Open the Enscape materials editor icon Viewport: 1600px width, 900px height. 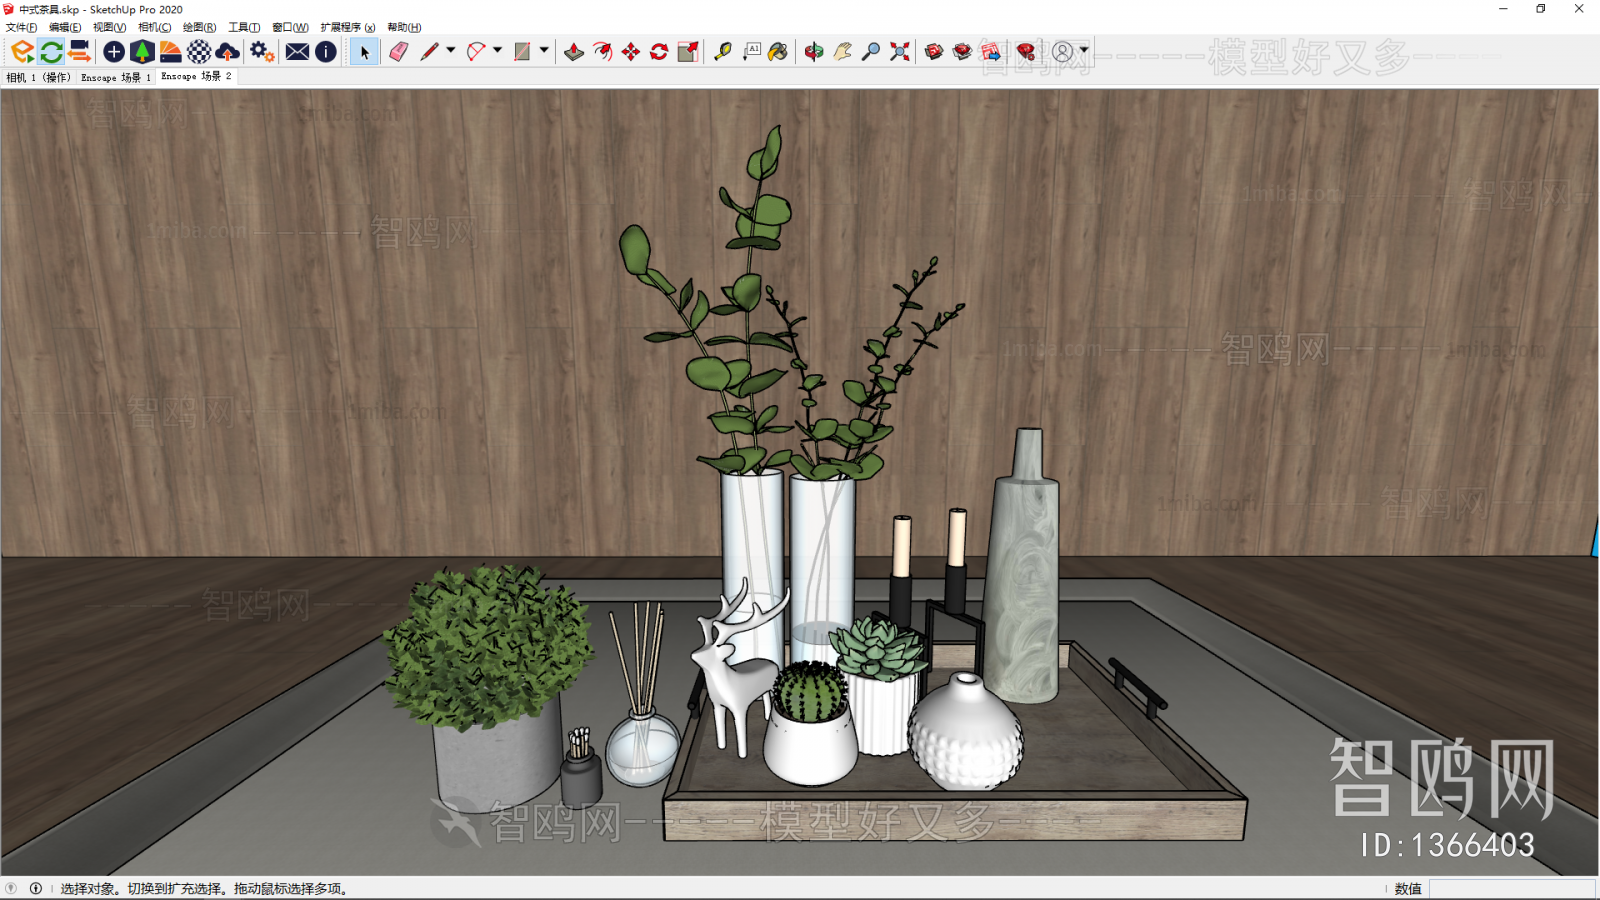(171, 52)
